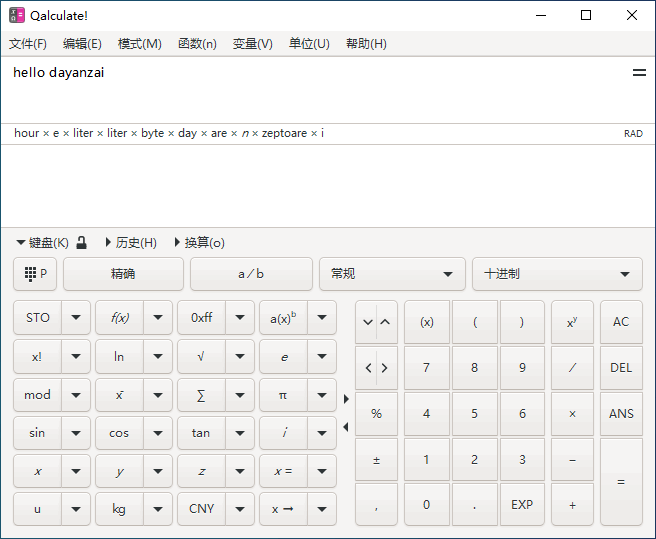Click the ± sign key
The image size is (656, 539).
(x=377, y=460)
